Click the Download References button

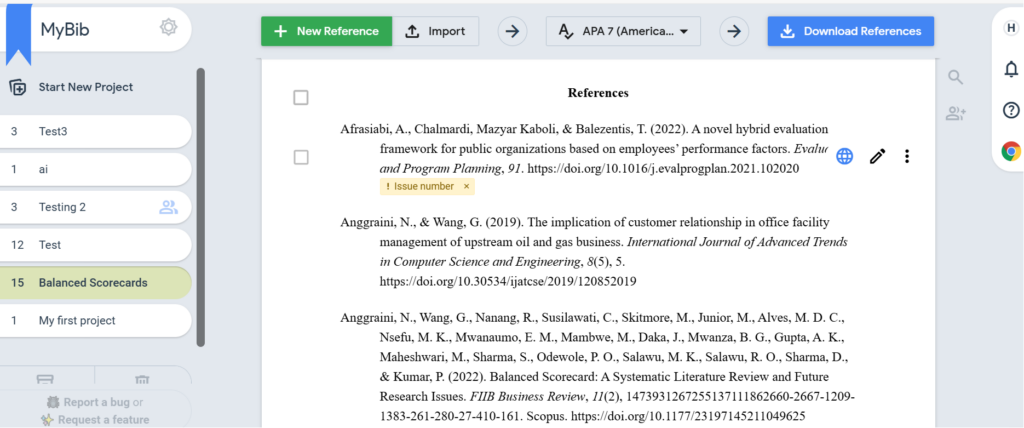(851, 31)
